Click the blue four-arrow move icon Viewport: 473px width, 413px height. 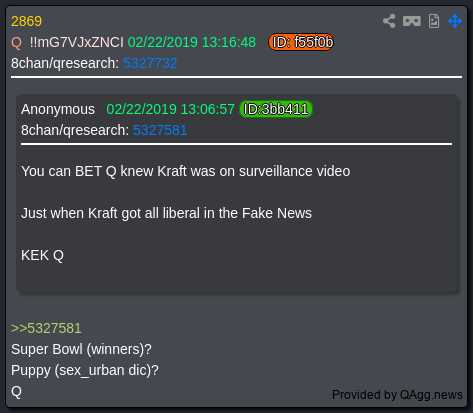click(455, 21)
